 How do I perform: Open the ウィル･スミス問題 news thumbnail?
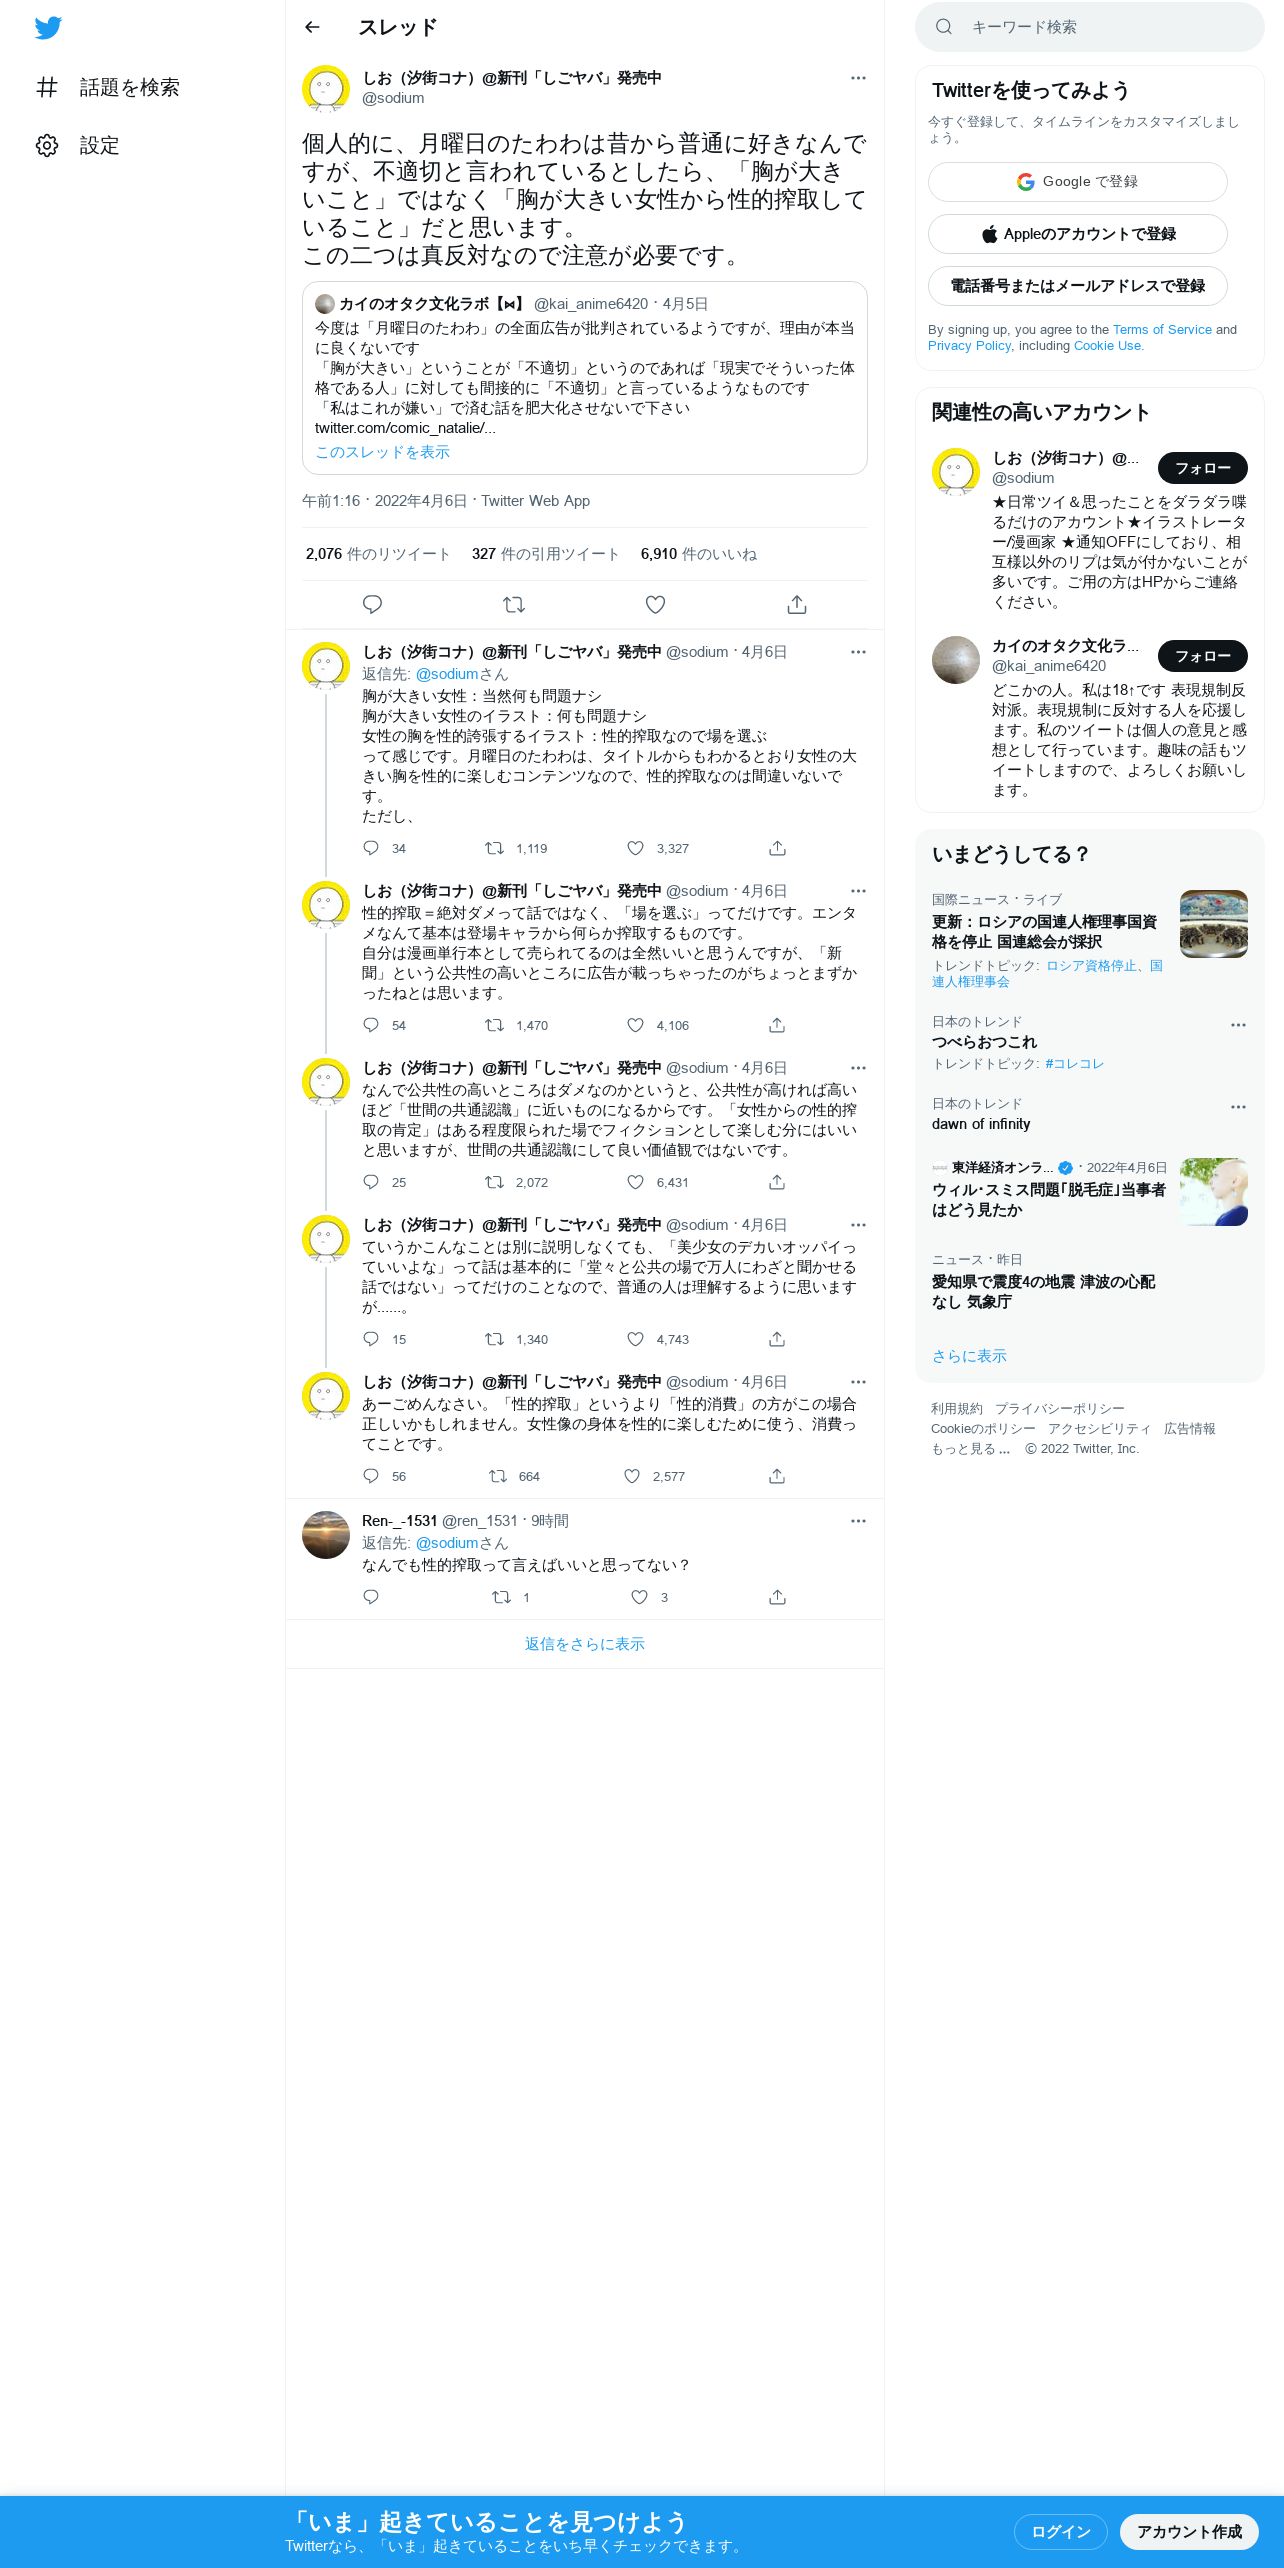(1214, 1192)
